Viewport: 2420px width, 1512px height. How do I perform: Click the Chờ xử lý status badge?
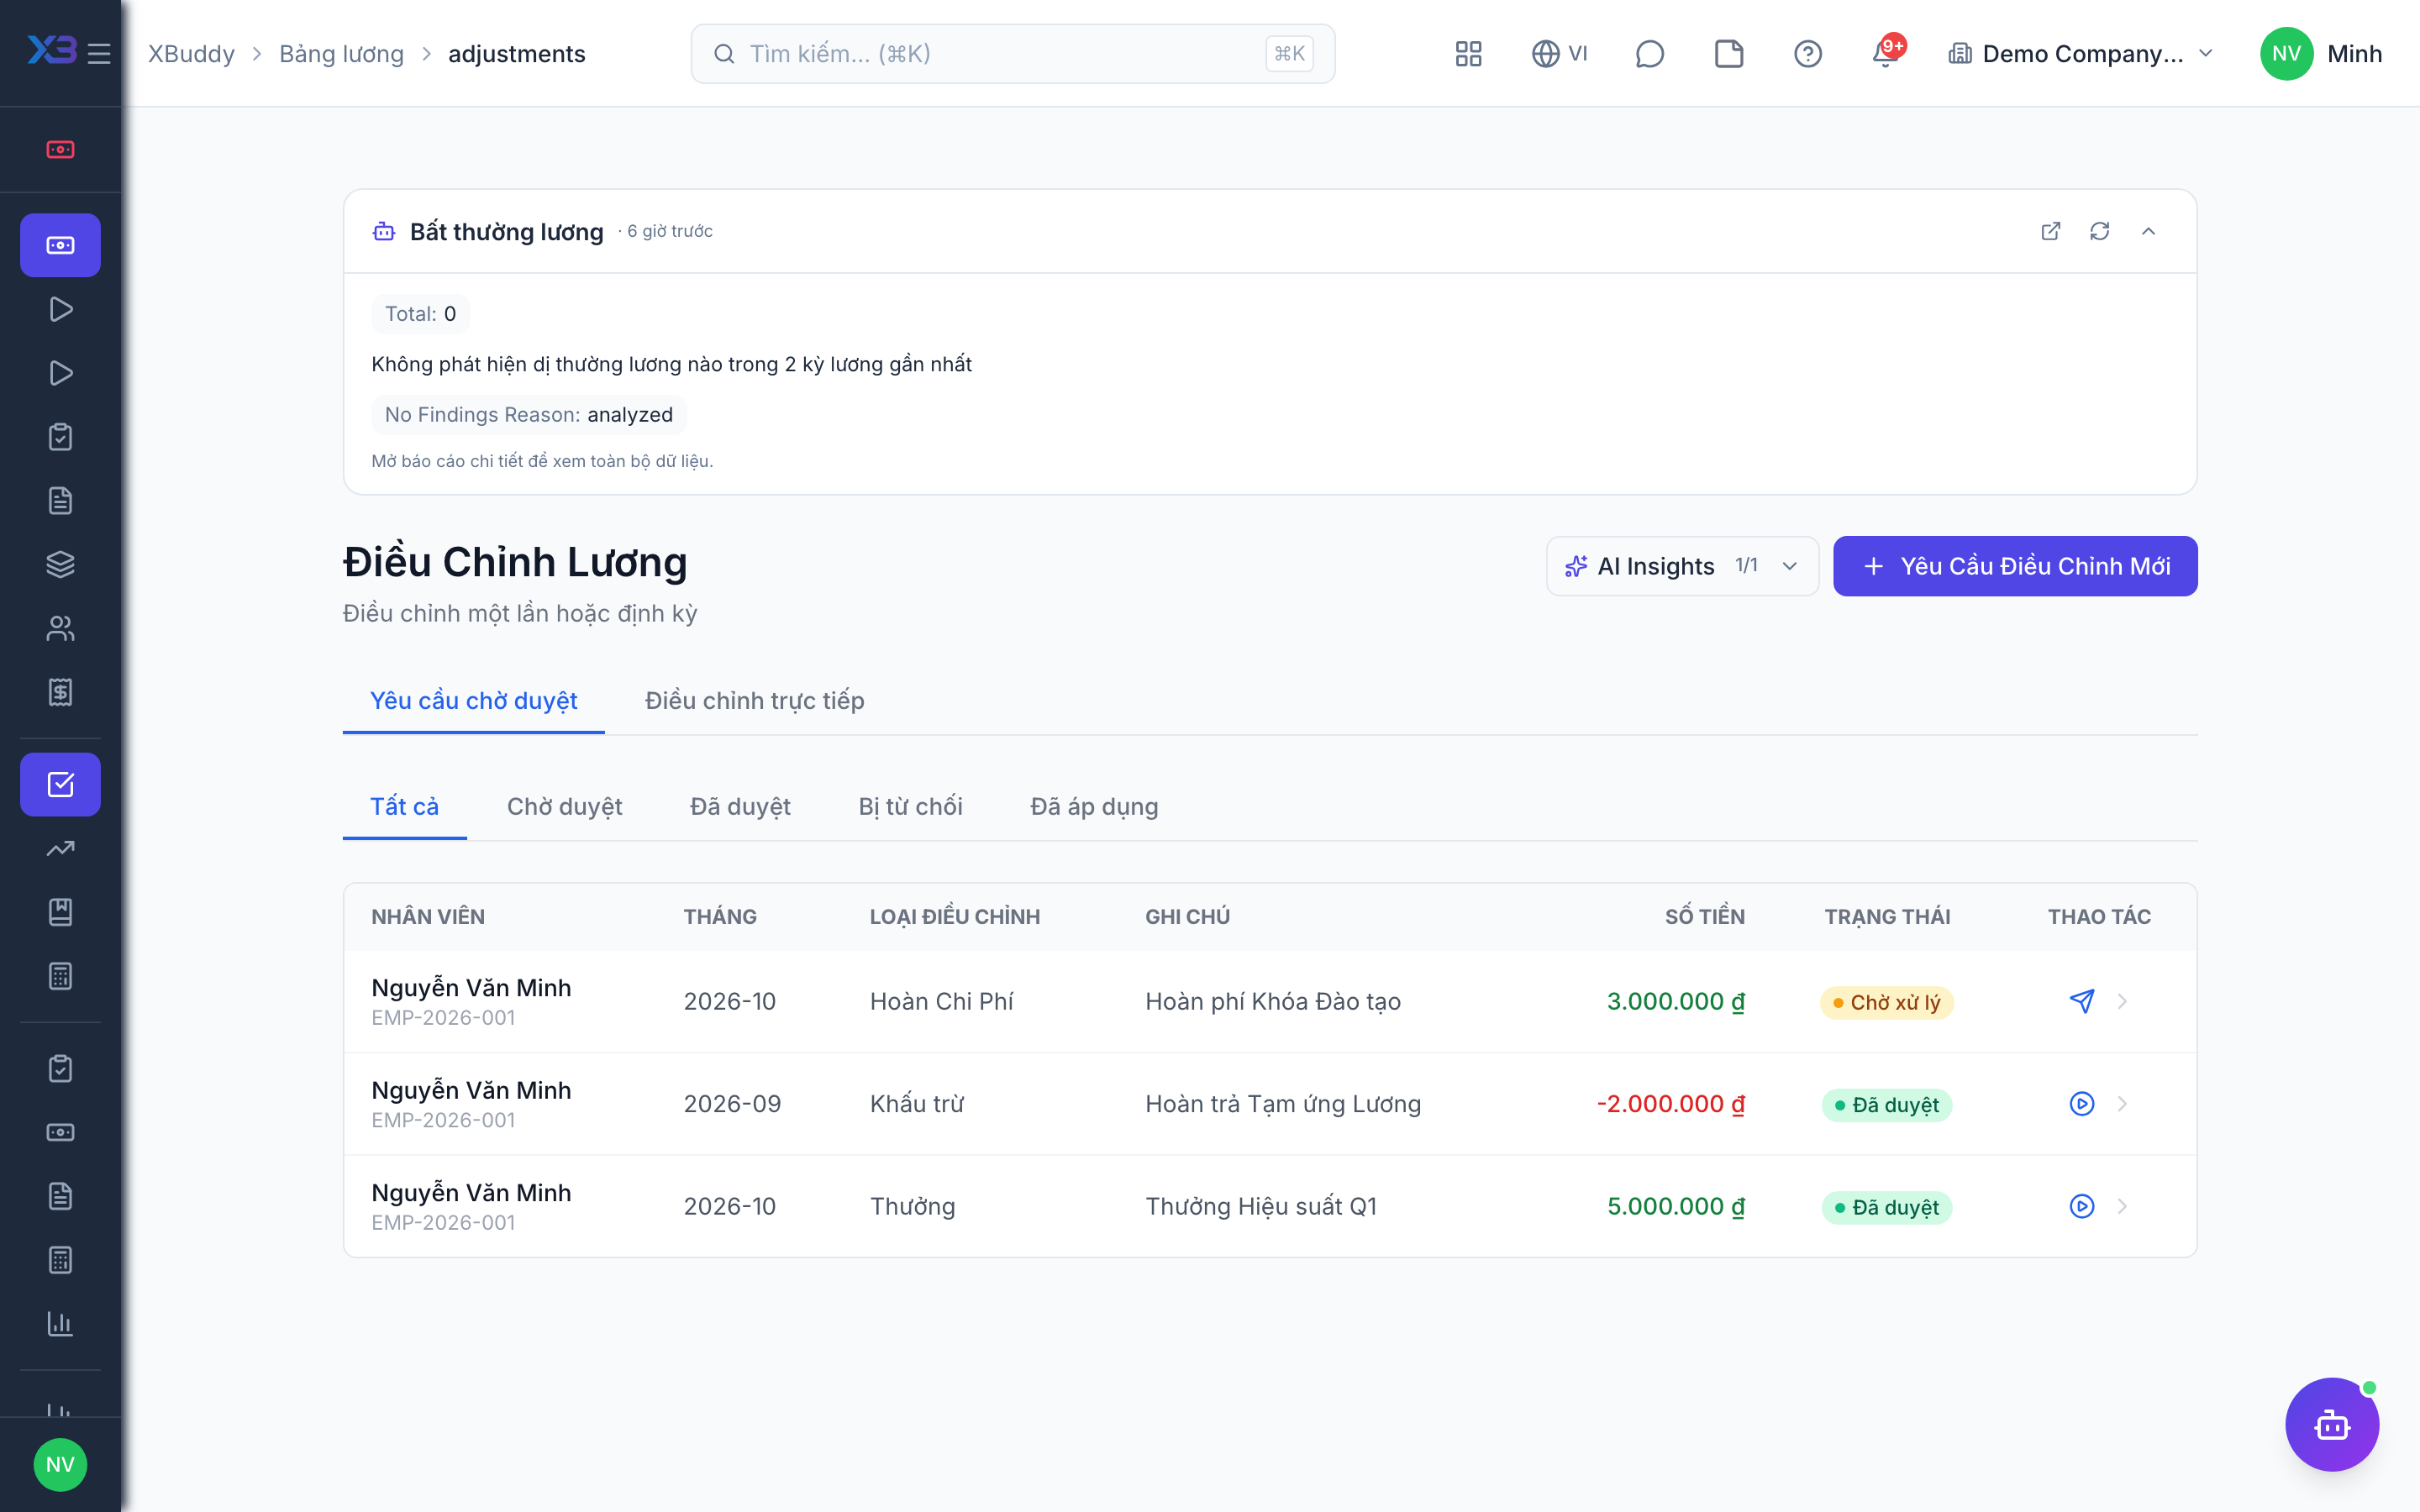(x=1886, y=1002)
